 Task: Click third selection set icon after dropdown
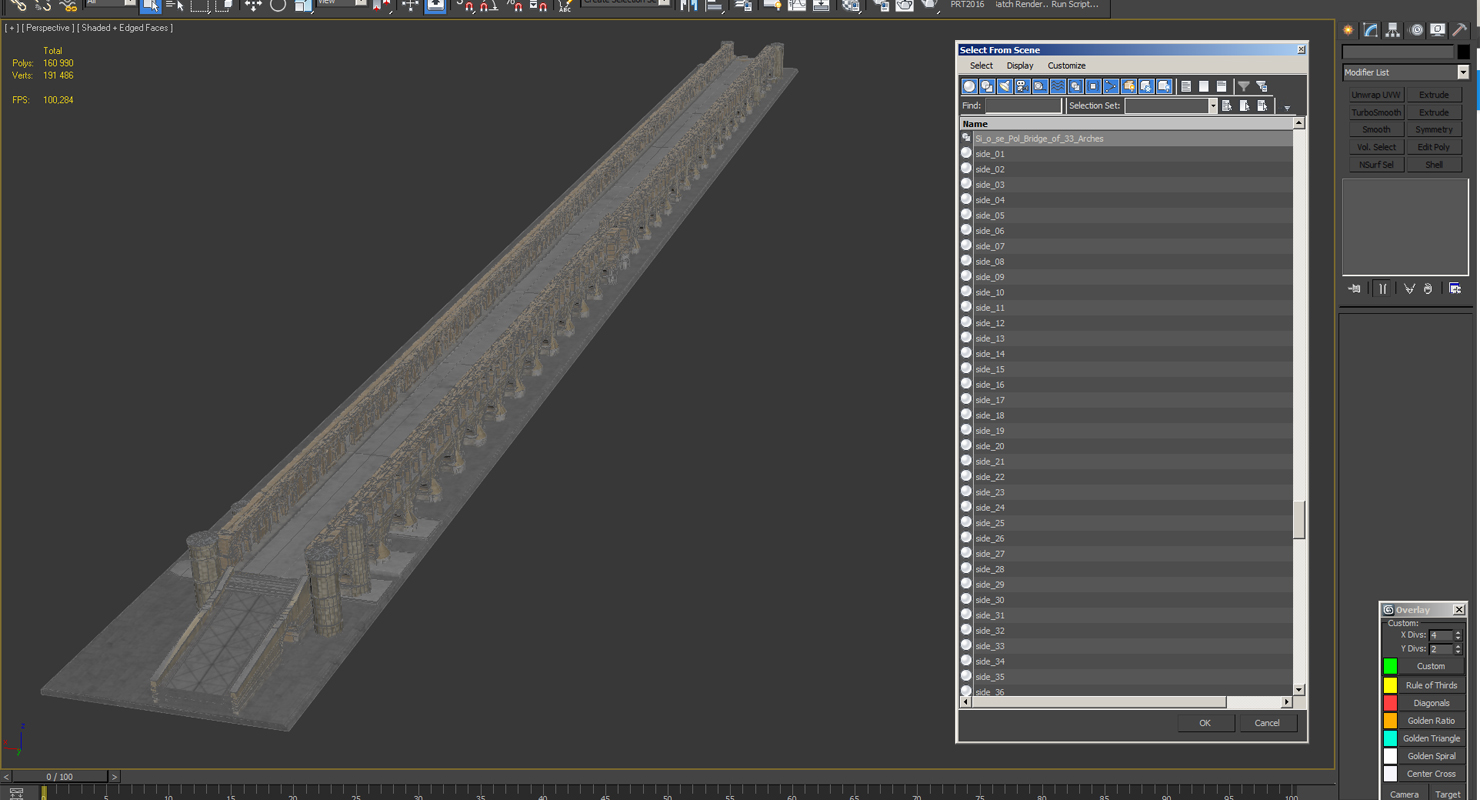(1263, 106)
